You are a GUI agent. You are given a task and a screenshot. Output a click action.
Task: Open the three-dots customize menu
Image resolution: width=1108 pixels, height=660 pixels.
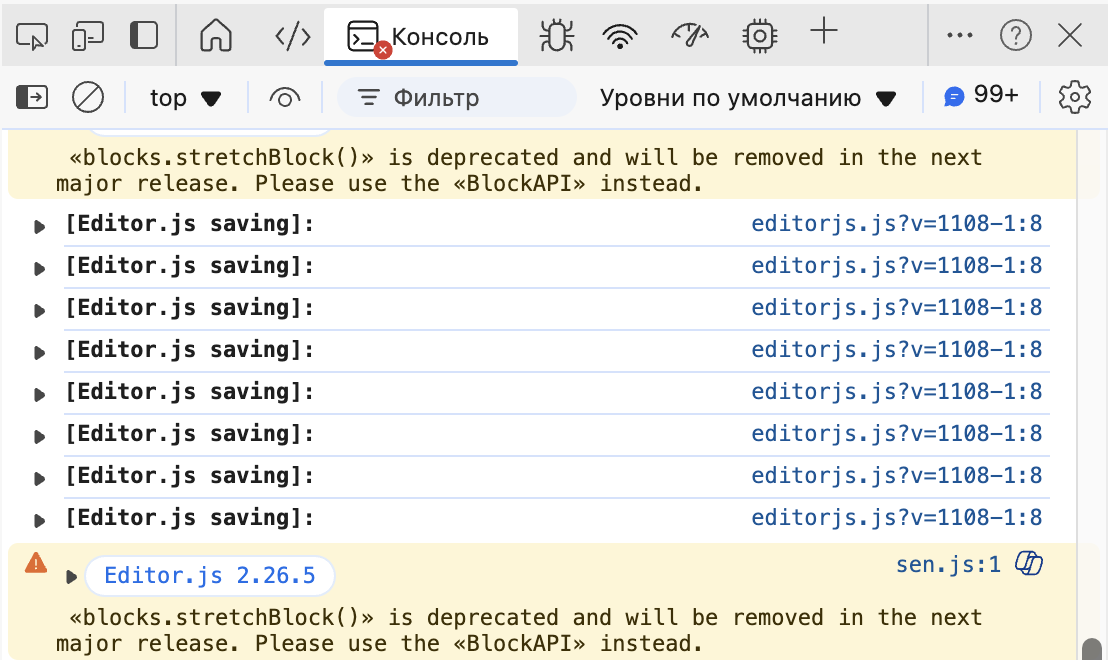(x=959, y=37)
